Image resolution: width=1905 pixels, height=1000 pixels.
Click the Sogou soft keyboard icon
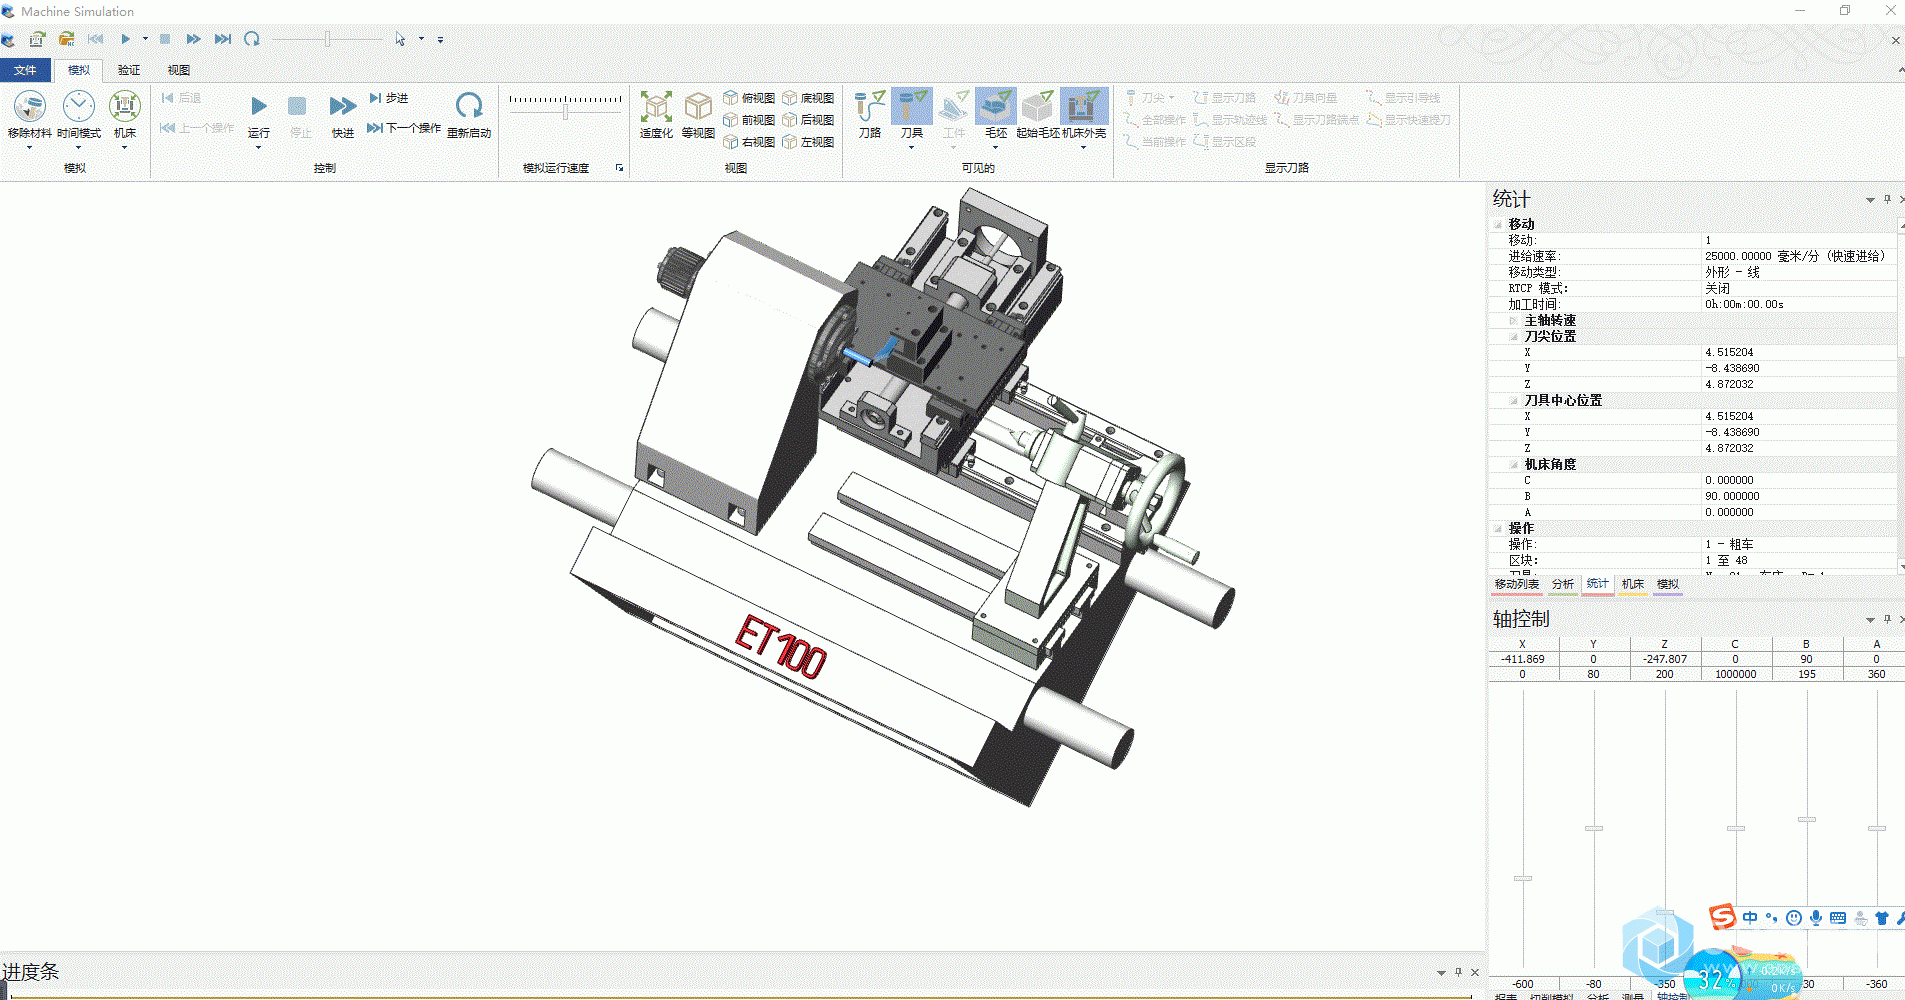coord(1838,917)
